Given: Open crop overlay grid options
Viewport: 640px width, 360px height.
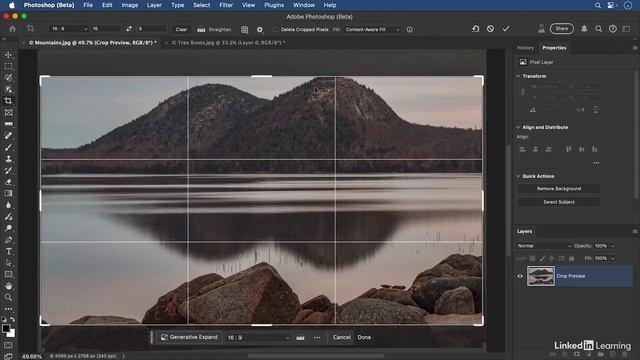Looking at the screenshot, I should (x=244, y=29).
